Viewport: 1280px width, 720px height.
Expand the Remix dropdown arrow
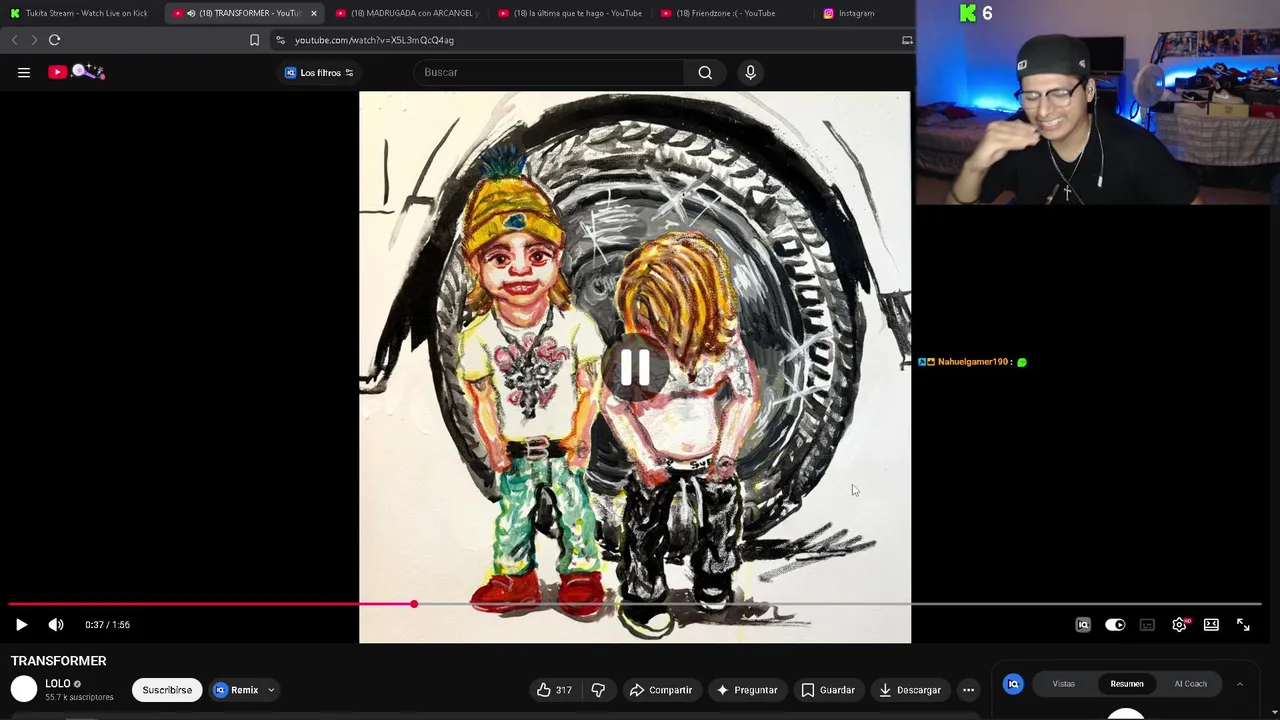click(x=271, y=690)
